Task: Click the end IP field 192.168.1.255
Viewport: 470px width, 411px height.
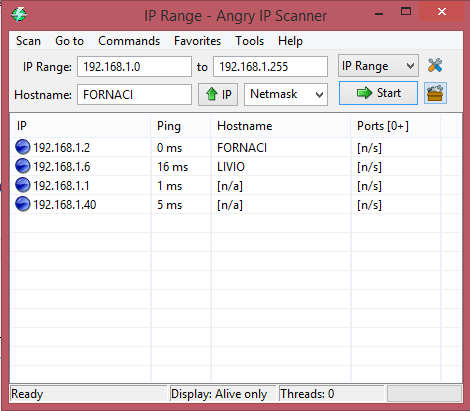Action: pyautogui.click(x=270, y=66)
